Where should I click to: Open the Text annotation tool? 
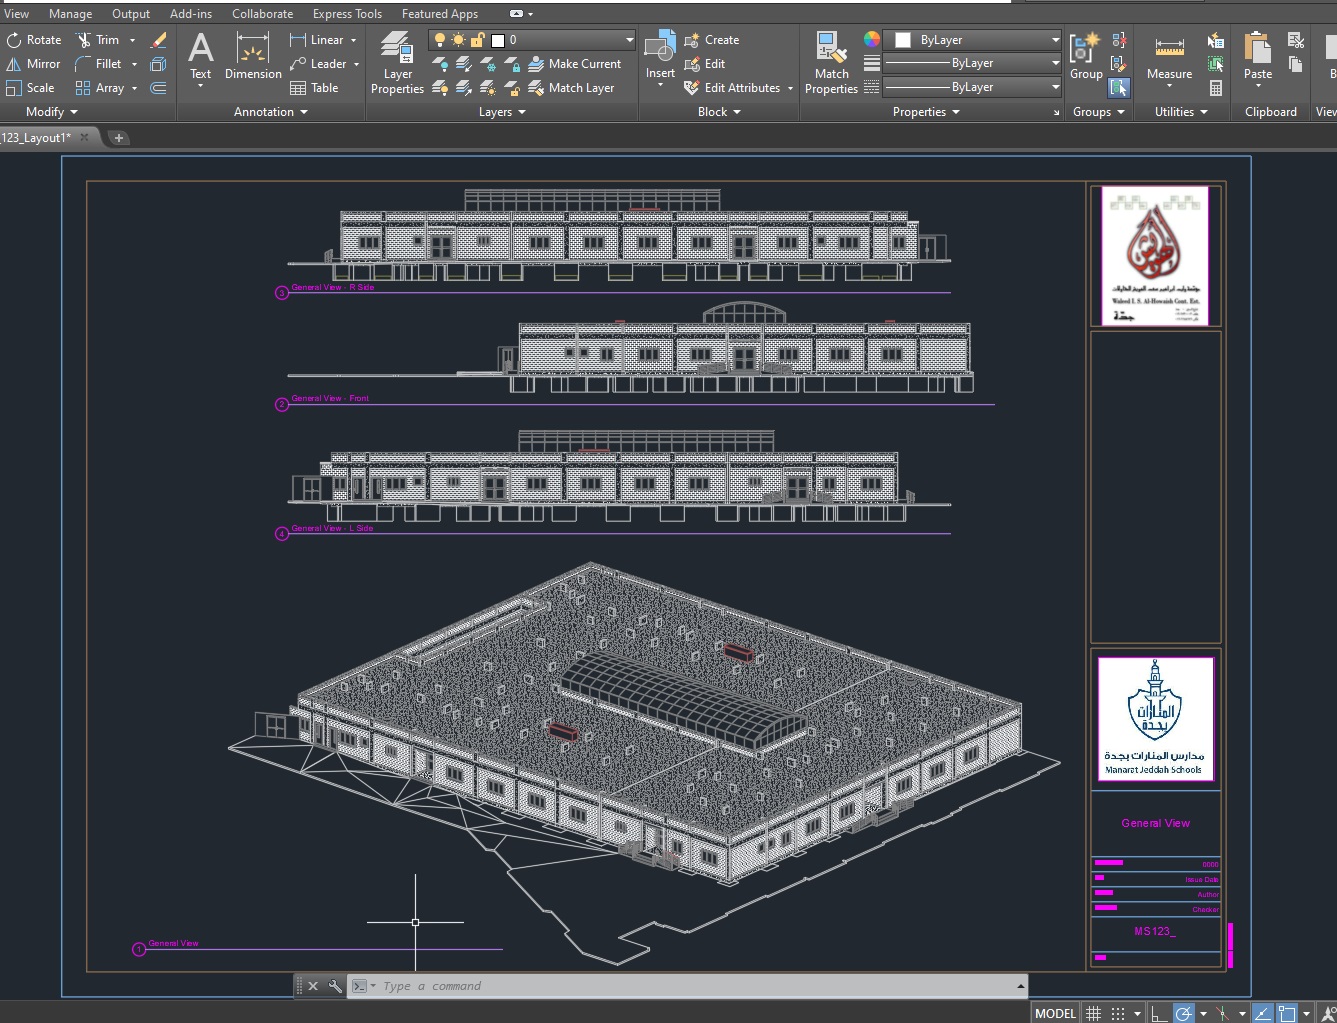point(201,56)
